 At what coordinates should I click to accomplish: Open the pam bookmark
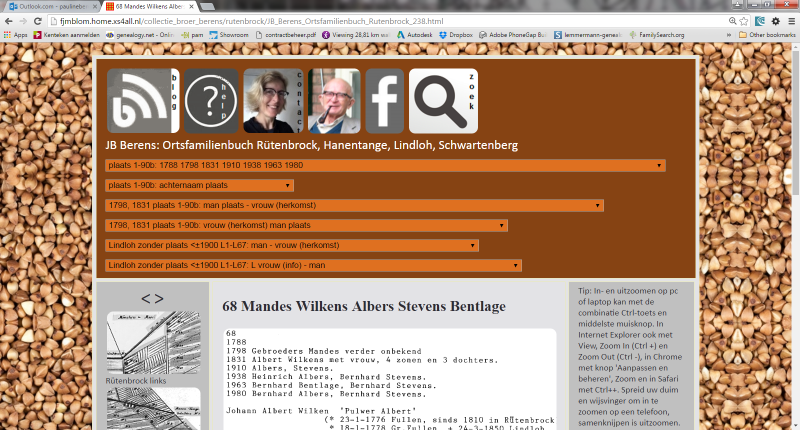click(x=192, y=35)
